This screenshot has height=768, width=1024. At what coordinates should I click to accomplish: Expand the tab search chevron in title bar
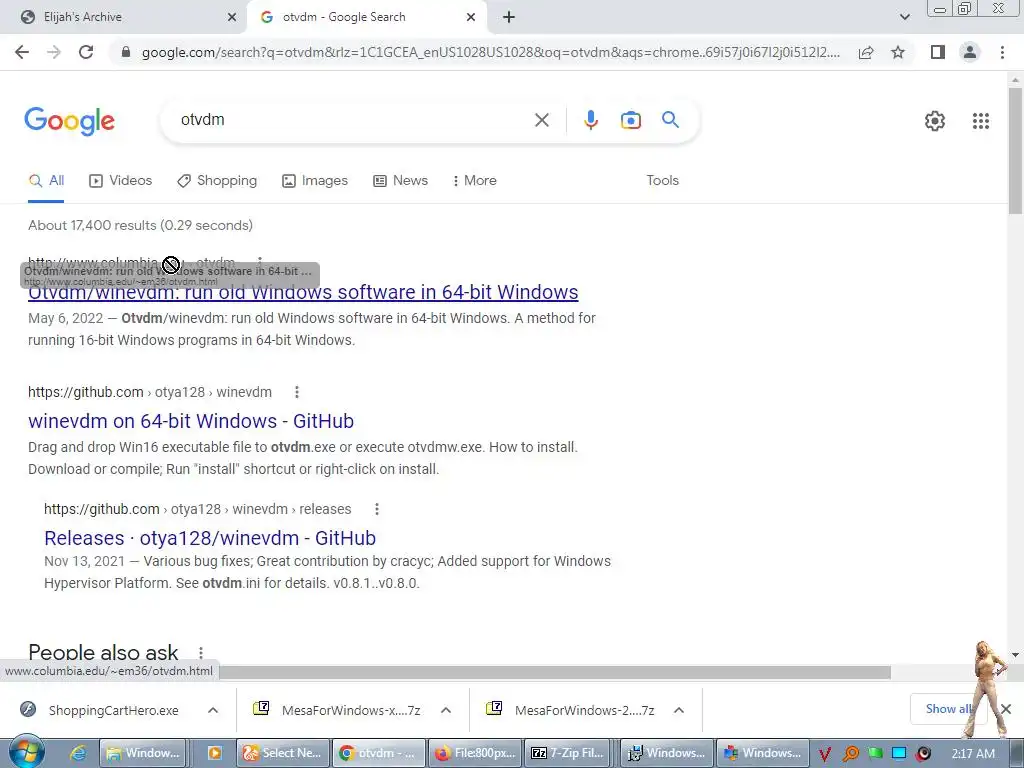(x=904, y=17)
